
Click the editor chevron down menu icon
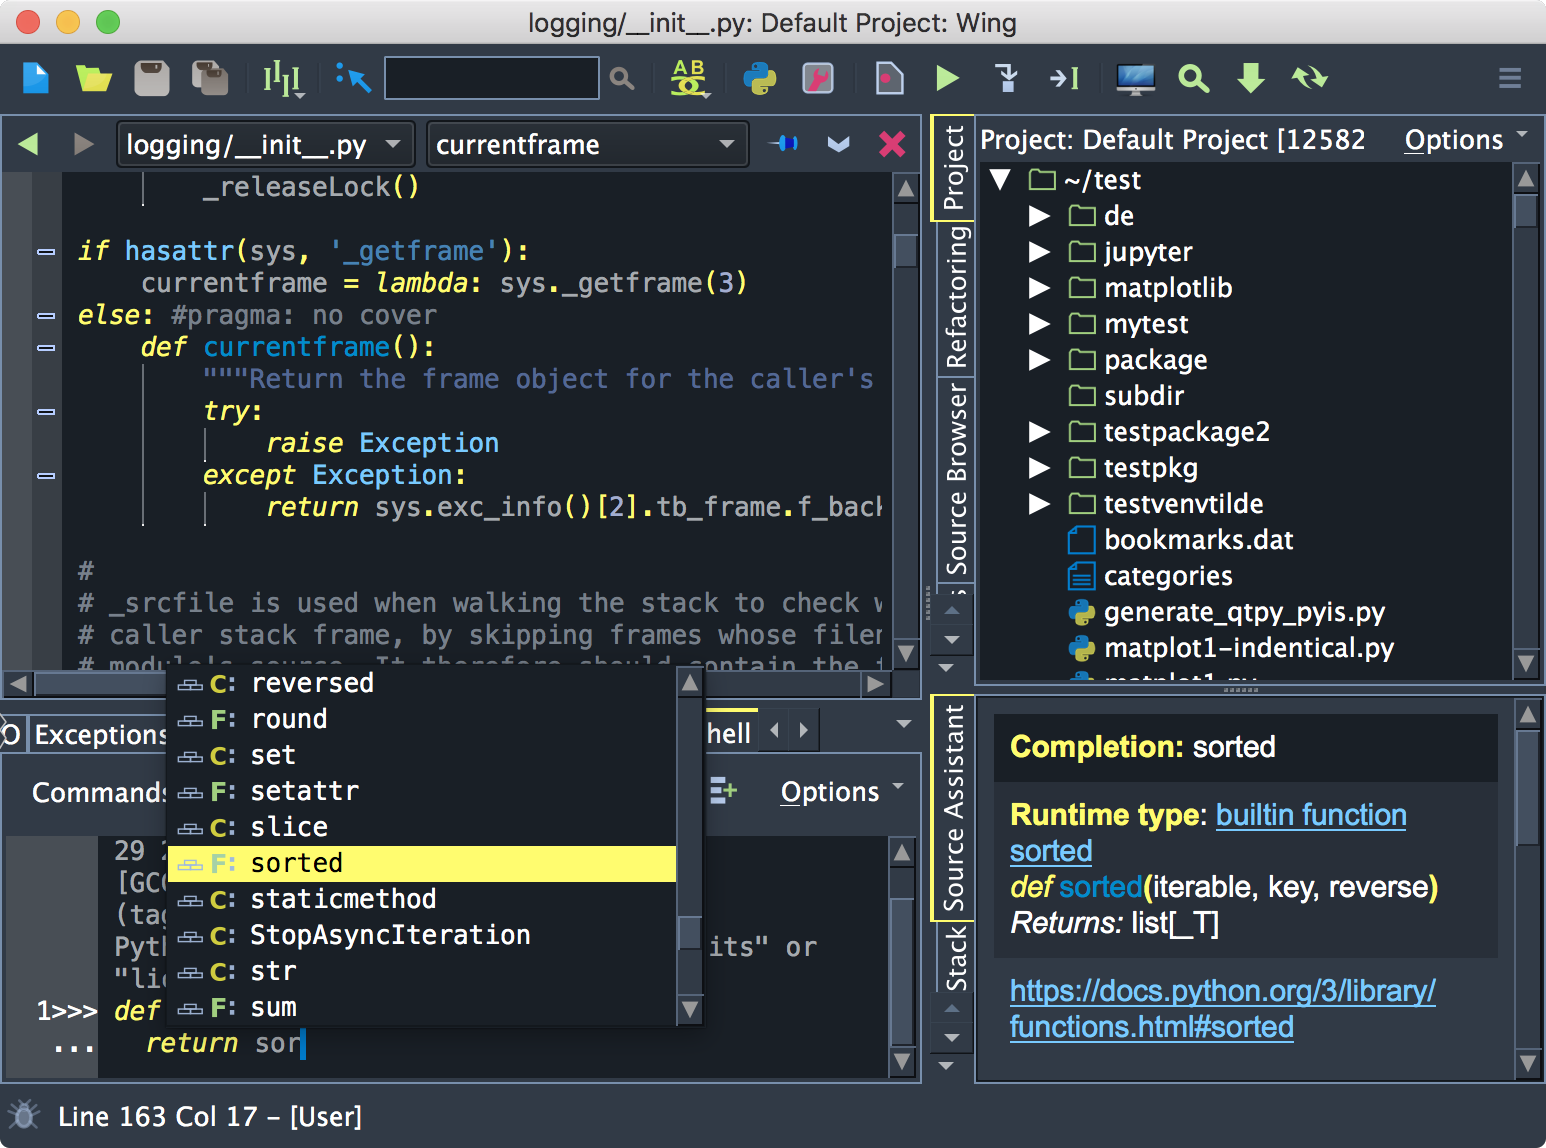point(838,144)
